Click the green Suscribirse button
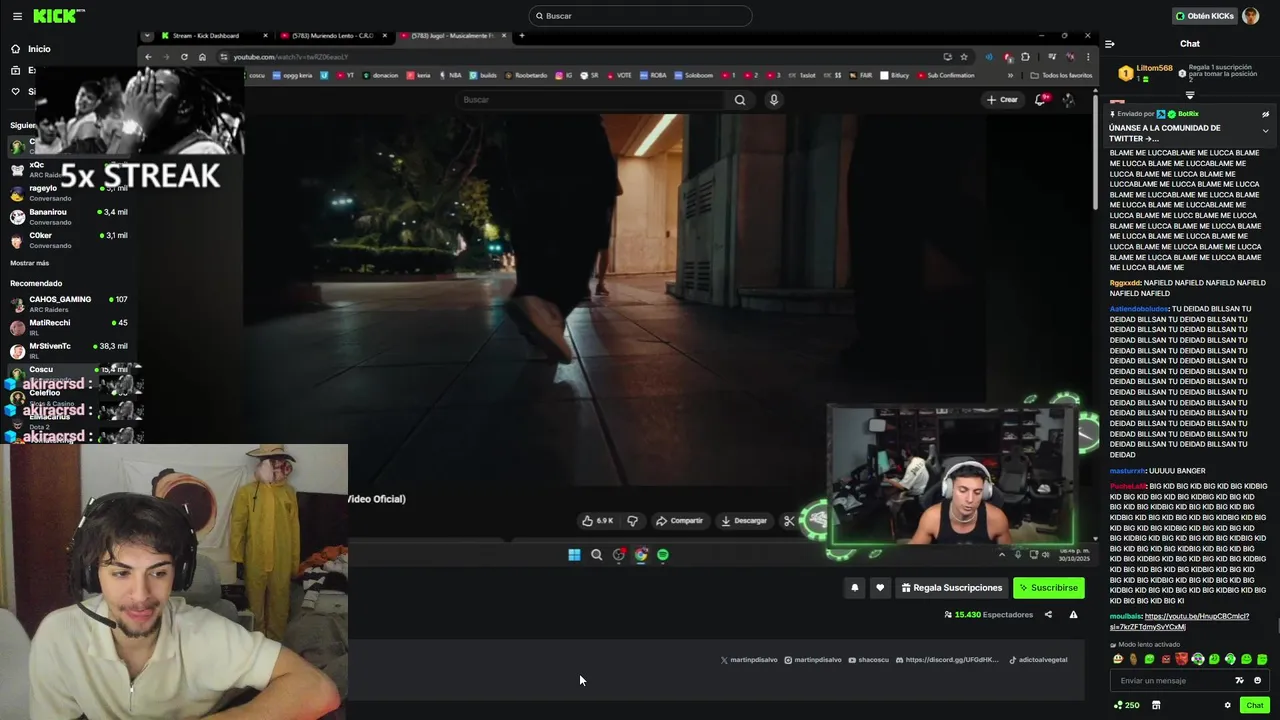This screenshot has width=1280, height=720. [x=1048, y=588]
